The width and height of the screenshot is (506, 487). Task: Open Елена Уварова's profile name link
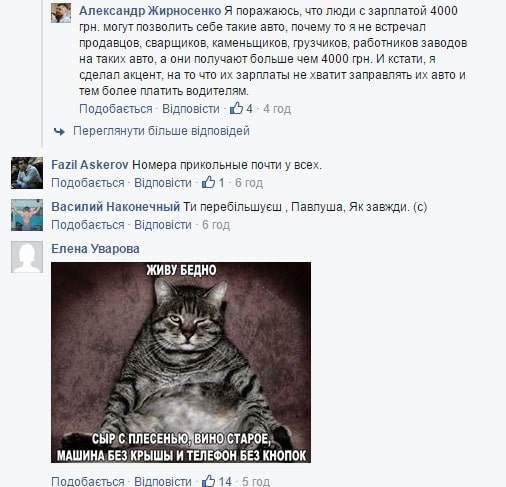coord(95,249)
